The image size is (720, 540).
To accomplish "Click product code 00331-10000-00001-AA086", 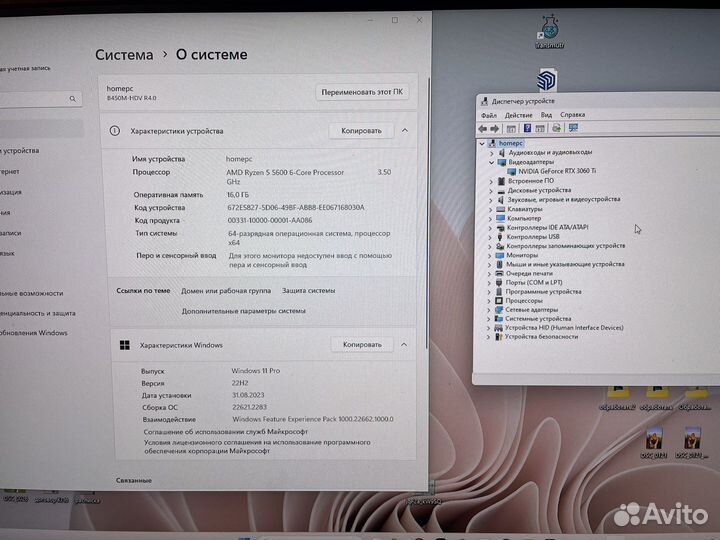I will 270,220.
